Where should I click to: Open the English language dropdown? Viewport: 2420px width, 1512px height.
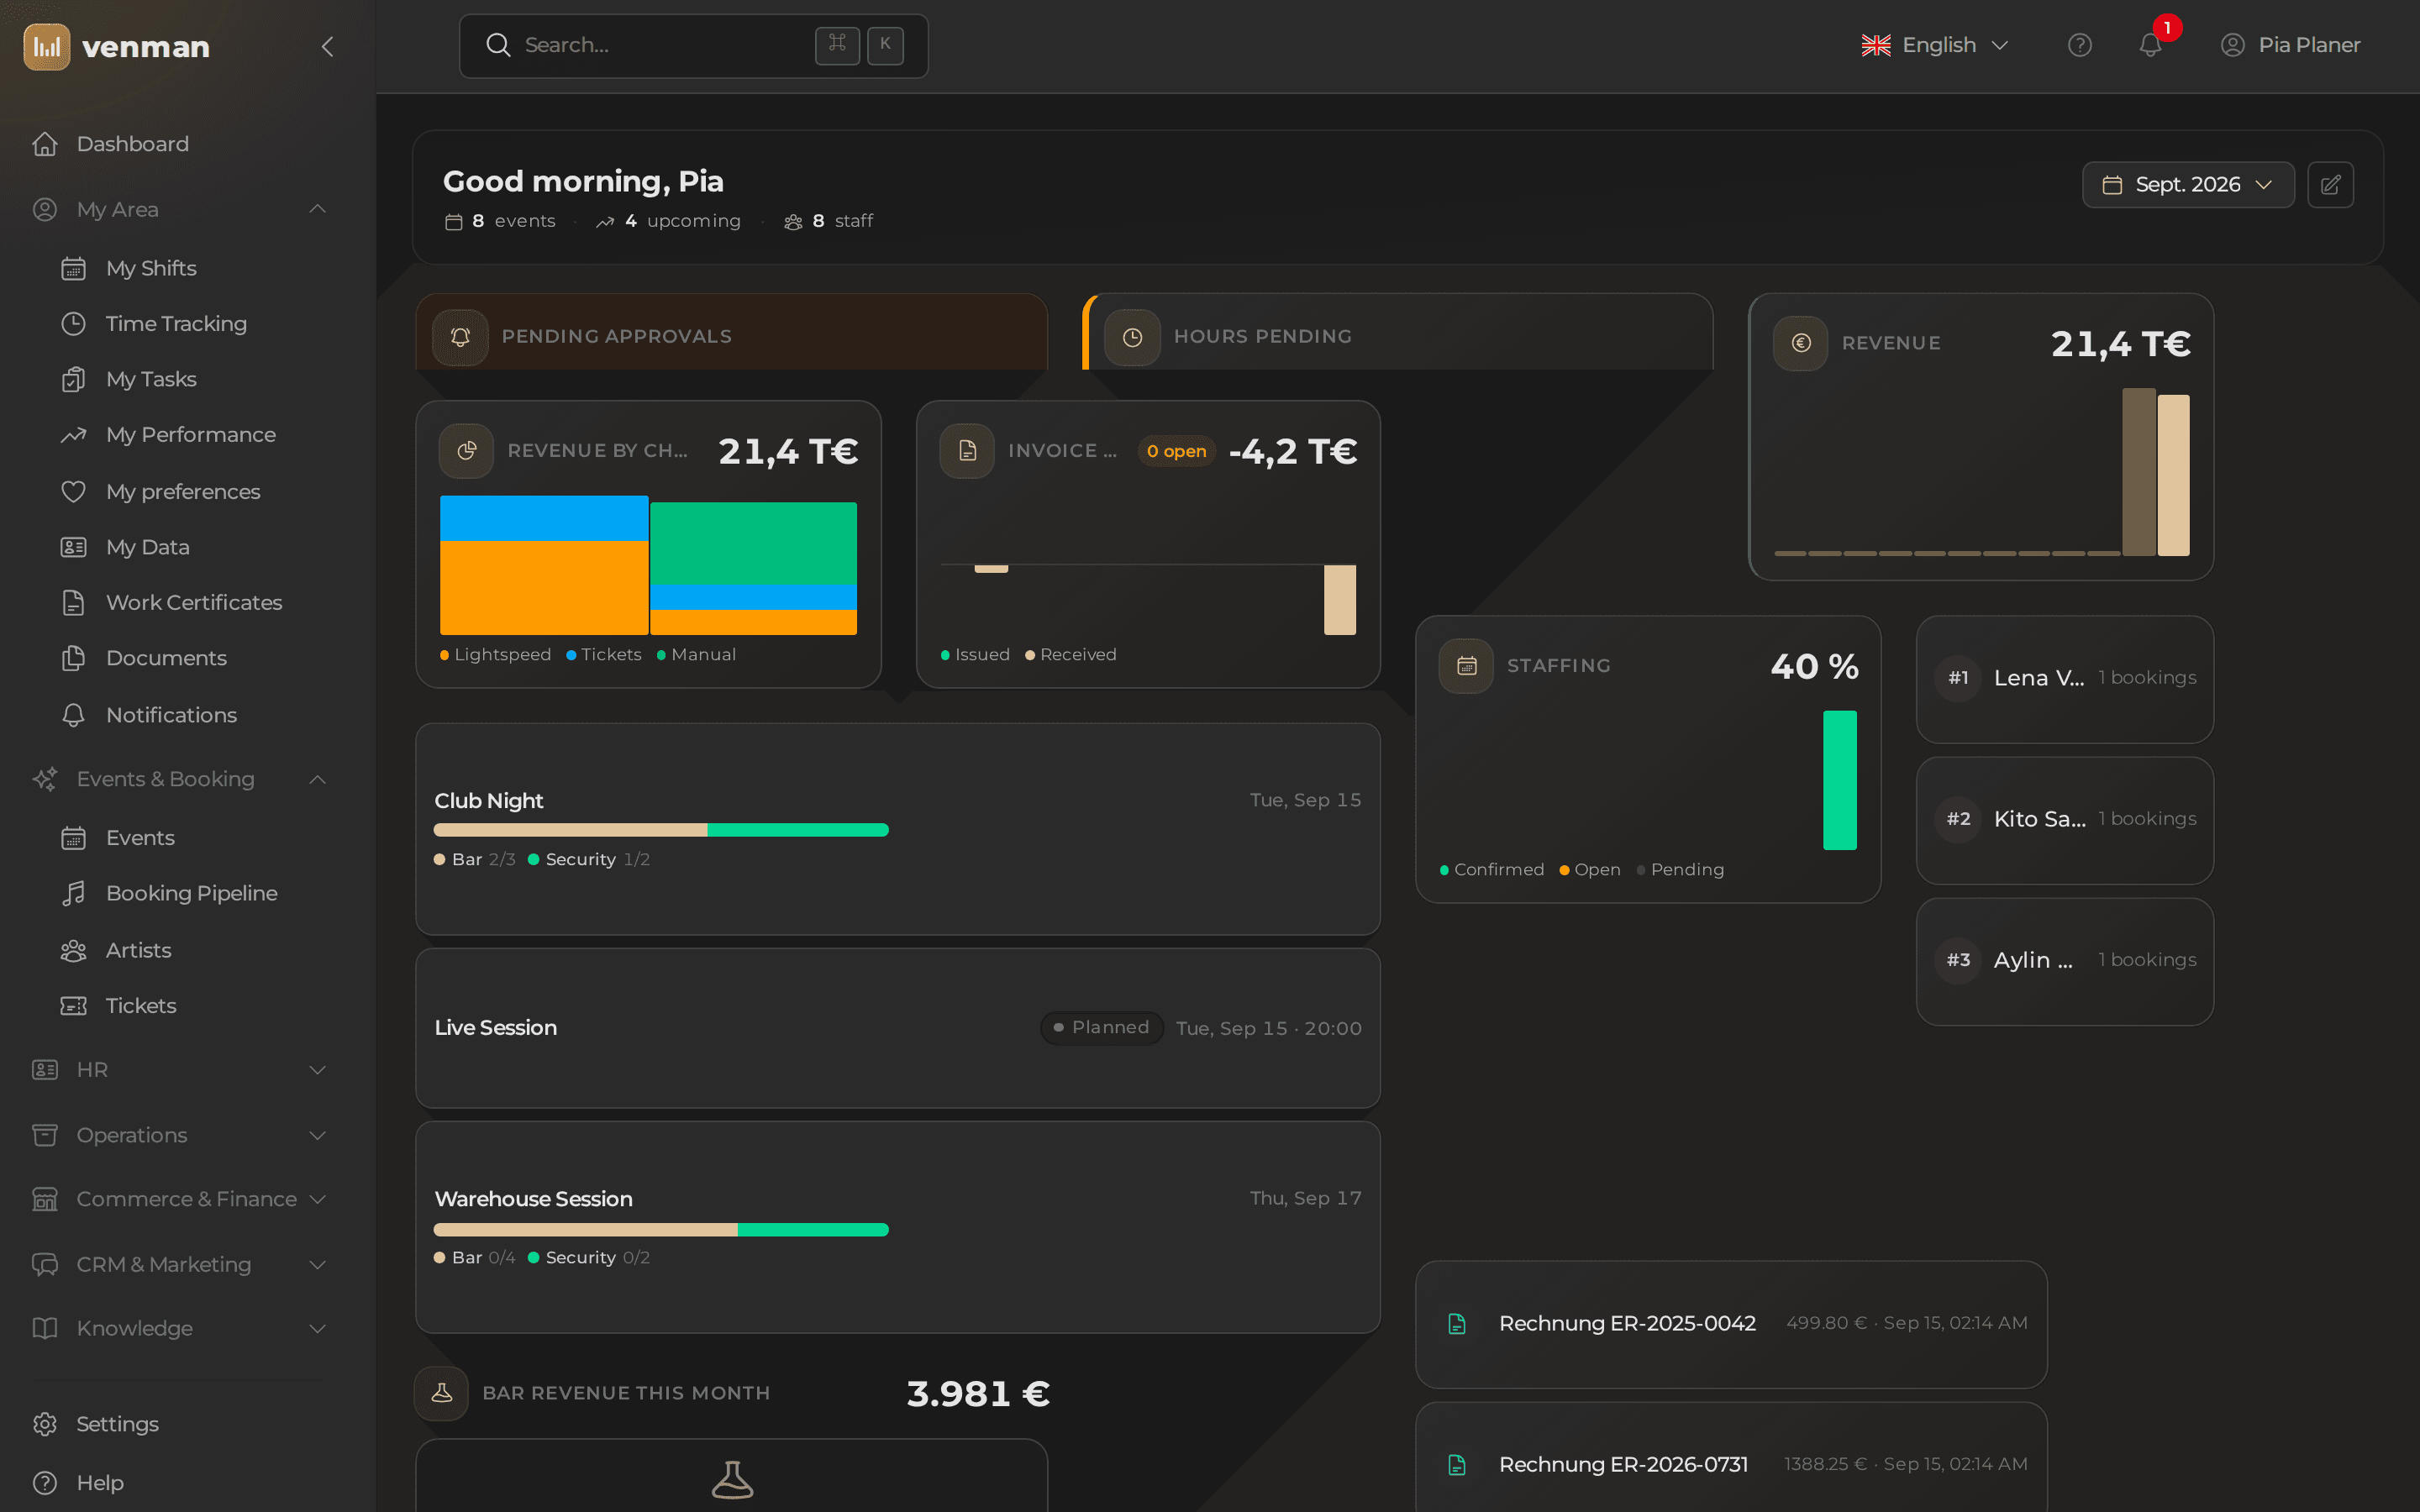tap(1934, 45)
